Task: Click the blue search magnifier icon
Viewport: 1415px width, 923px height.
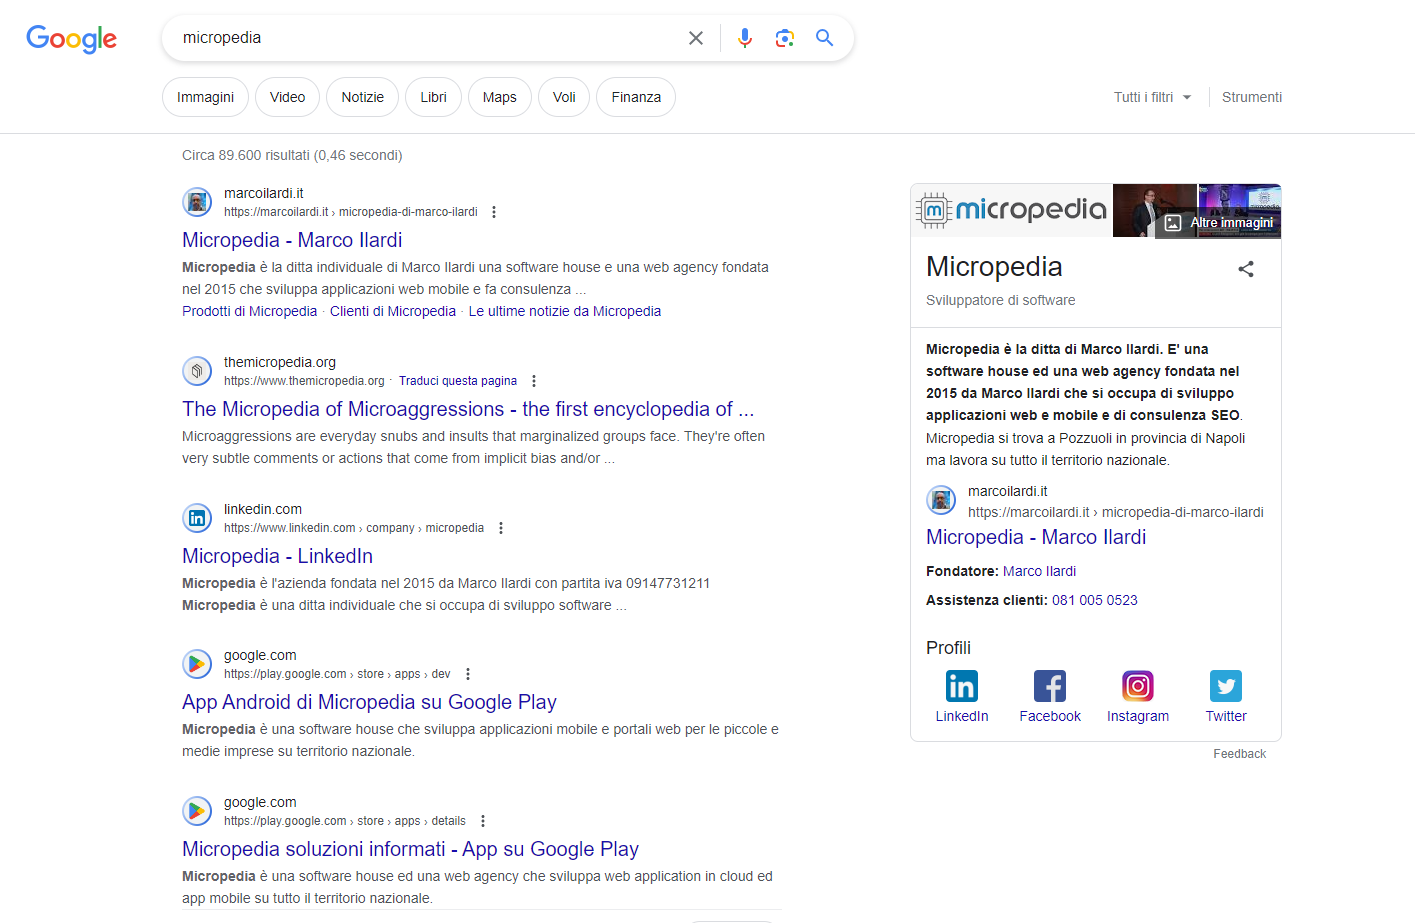Action: point(824,37)
